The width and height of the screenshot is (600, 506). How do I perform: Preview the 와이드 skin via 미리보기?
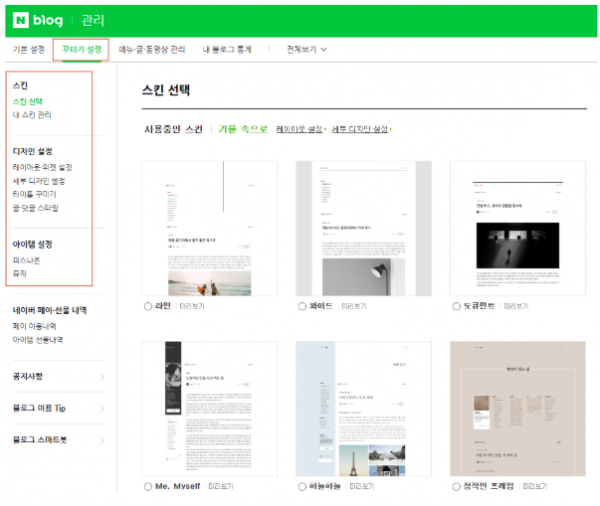(x=354, y=306)
